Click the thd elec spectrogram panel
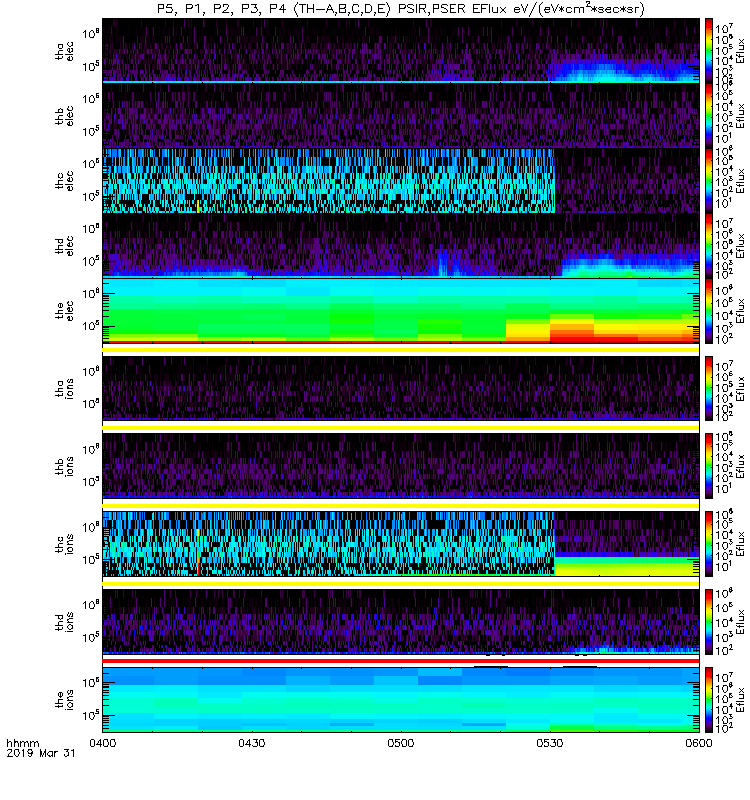Screen dimensions: 750x800 tap(401, 245)
